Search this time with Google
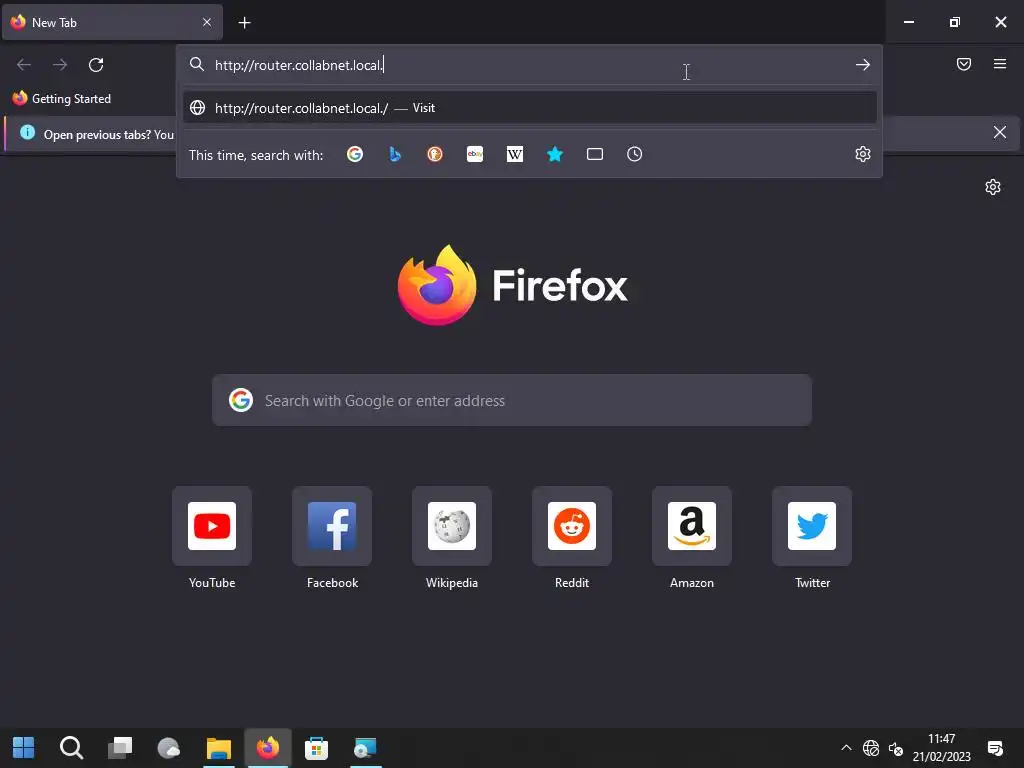 pos(355,154)
